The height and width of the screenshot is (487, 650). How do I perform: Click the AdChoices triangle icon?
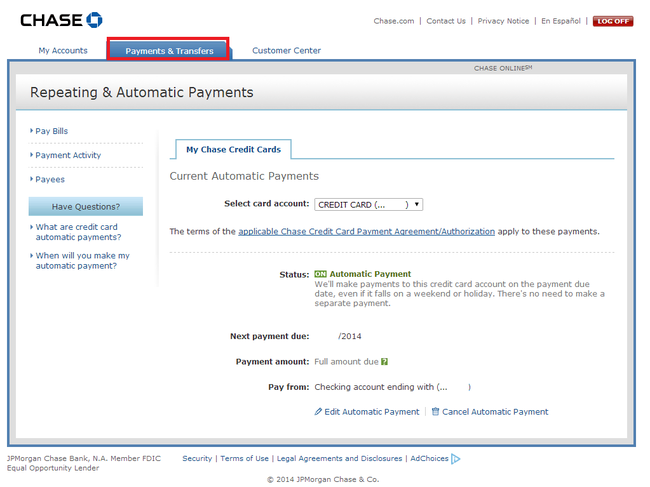(456, 459)
